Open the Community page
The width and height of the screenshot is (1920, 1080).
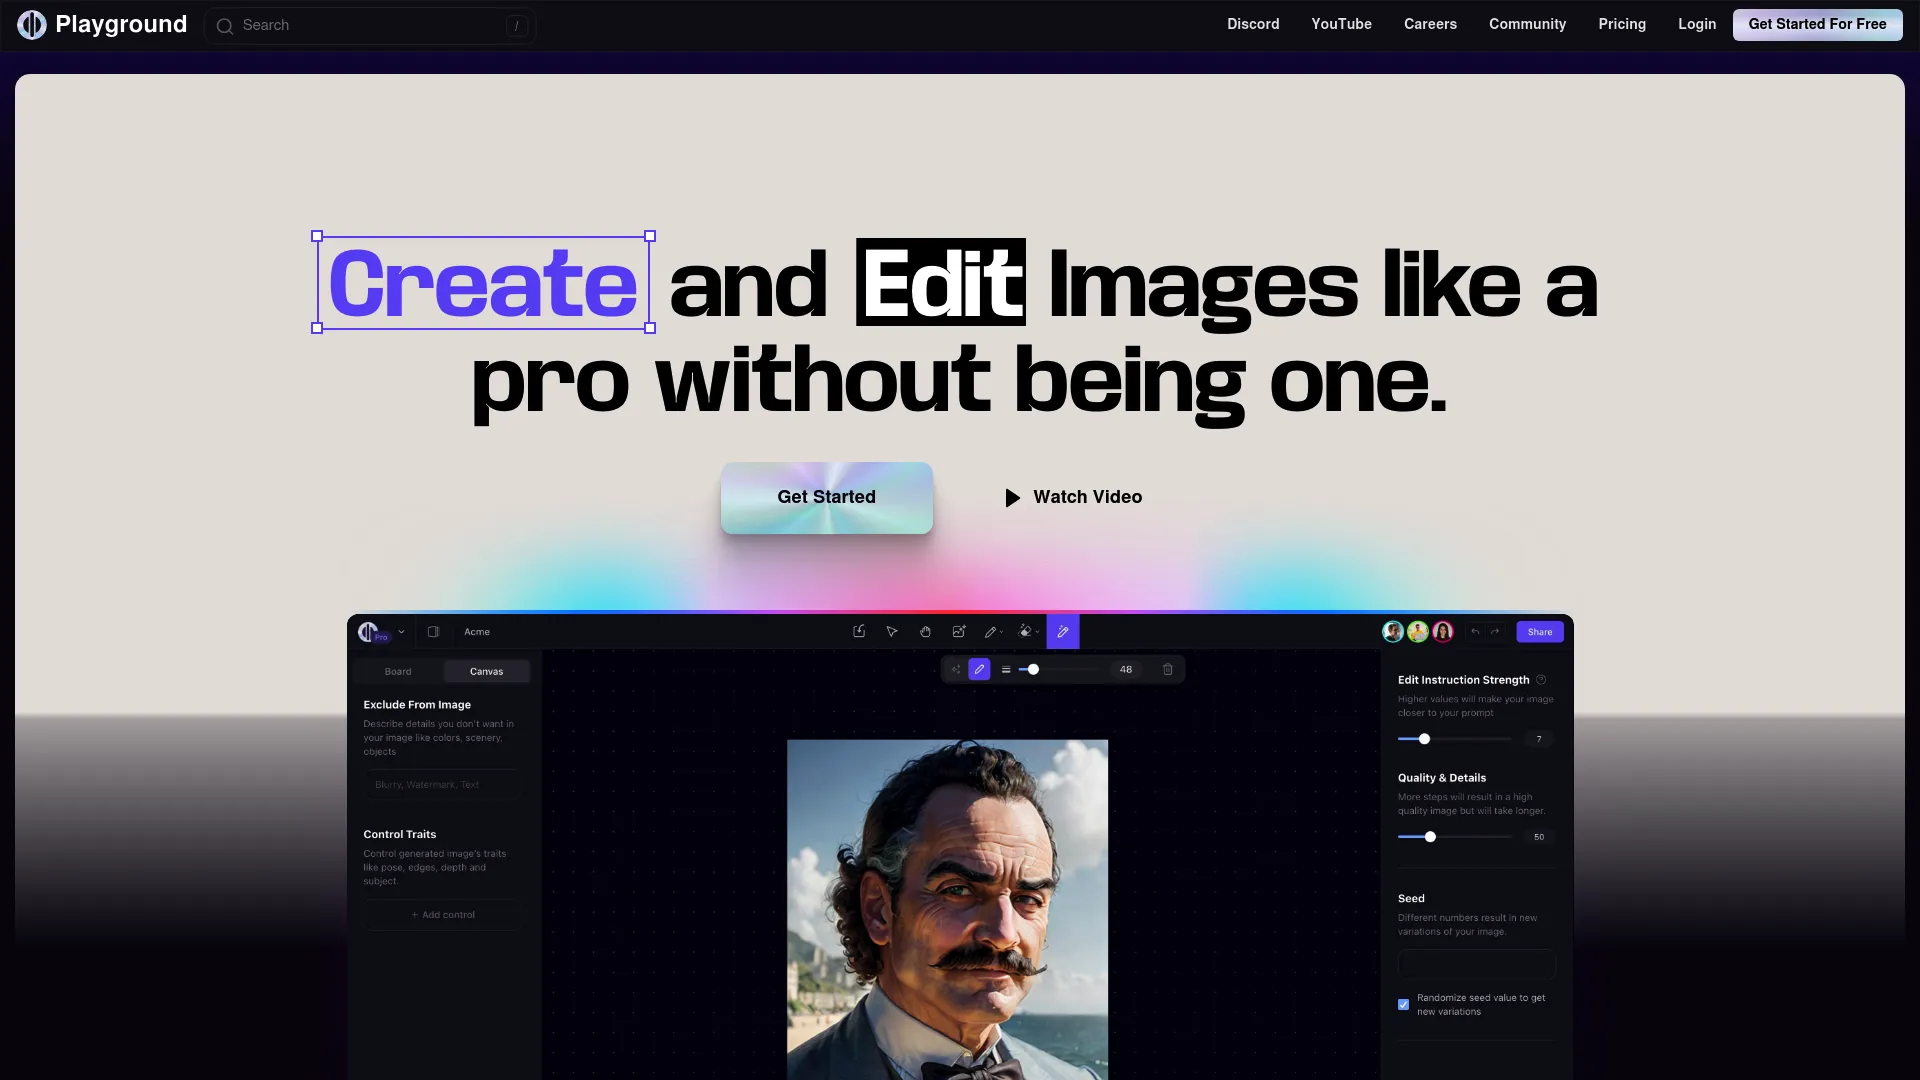tap(1527, 24)
